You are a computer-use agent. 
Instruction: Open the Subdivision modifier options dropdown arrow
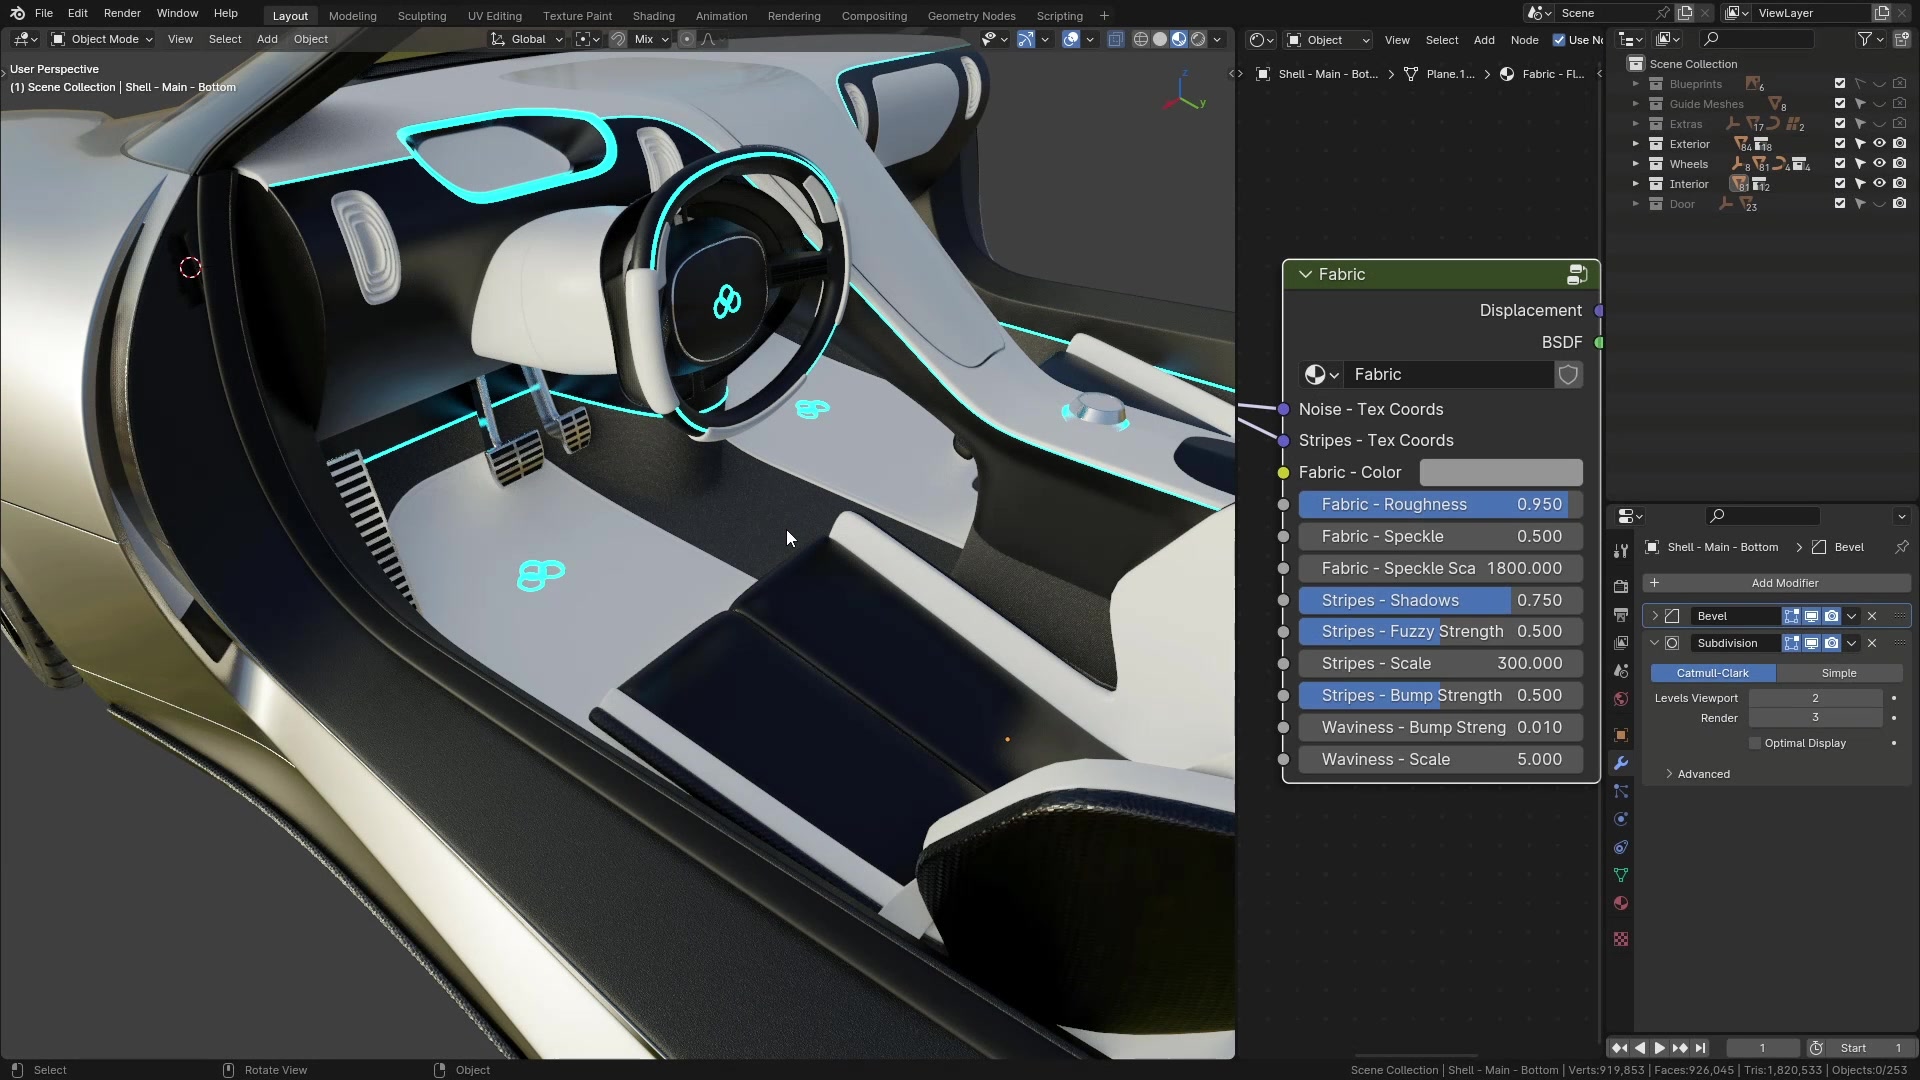pyautogui.click(x=1852, y=643)
